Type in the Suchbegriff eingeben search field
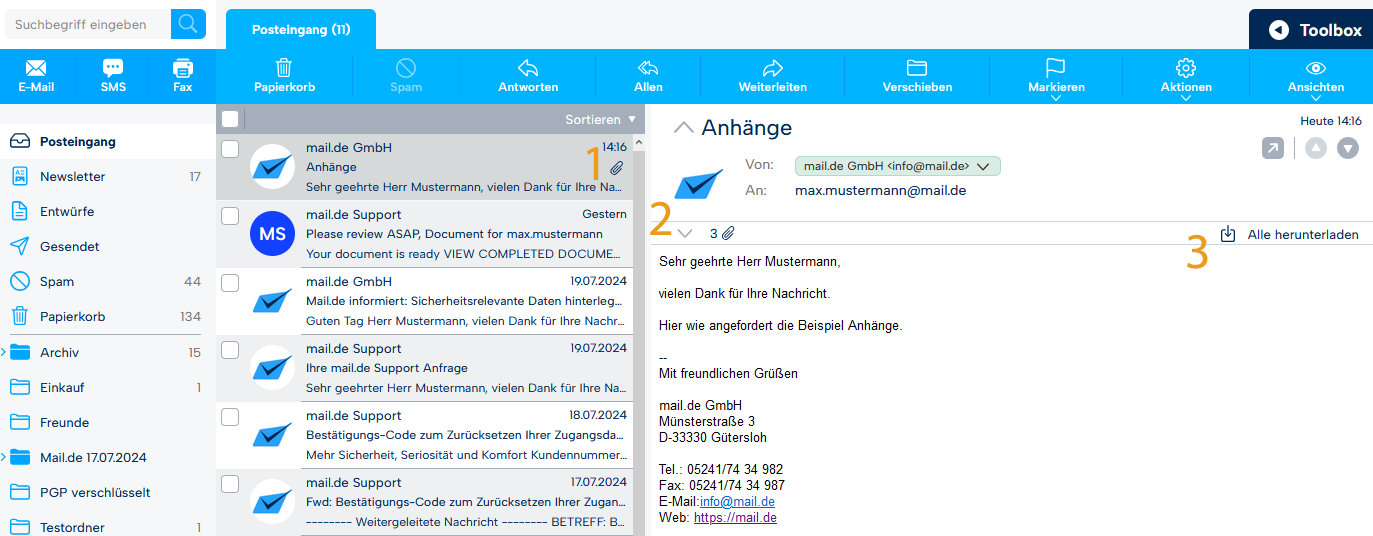The height and width of the screenshot is (536, 1373). click(86, 24)
